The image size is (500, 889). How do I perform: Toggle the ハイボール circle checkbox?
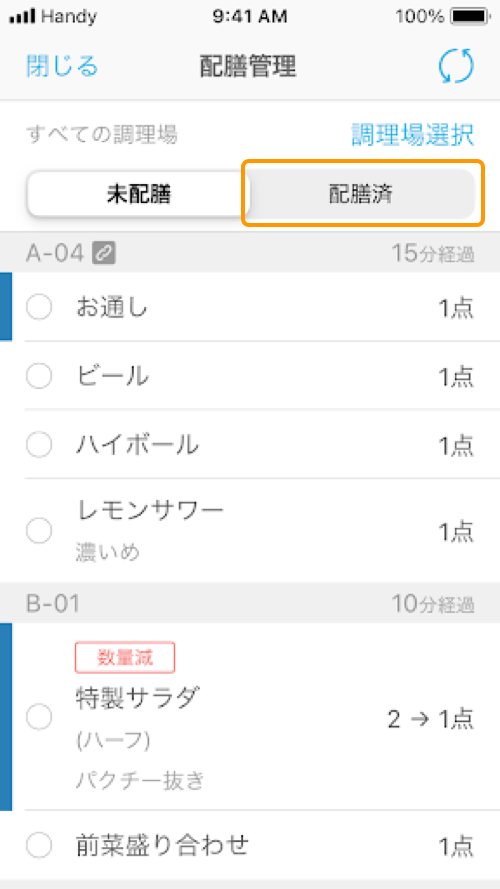pos(39,444)
